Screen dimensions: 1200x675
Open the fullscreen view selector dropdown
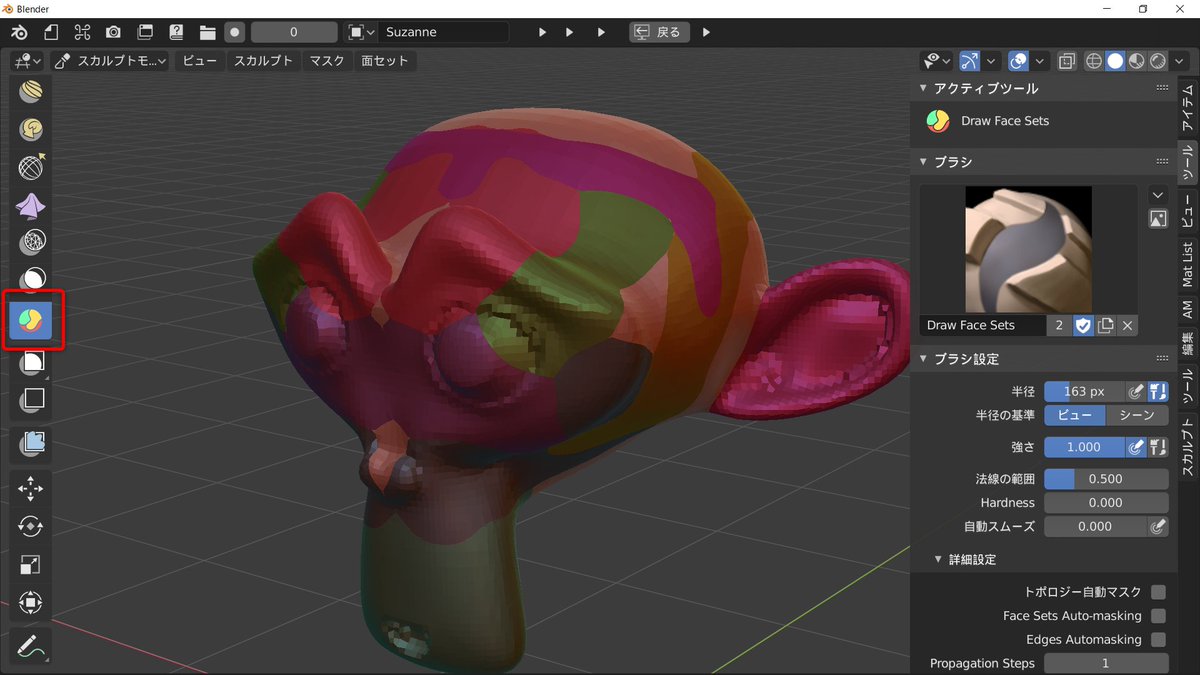[x=361, y=32]
